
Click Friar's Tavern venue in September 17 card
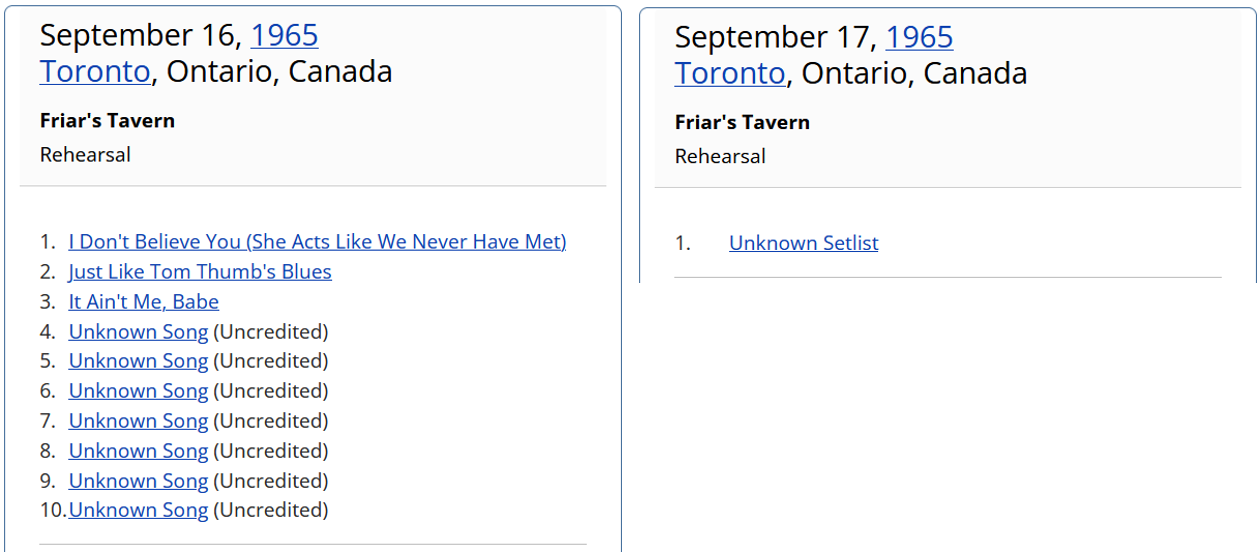[x=742, y=123]
